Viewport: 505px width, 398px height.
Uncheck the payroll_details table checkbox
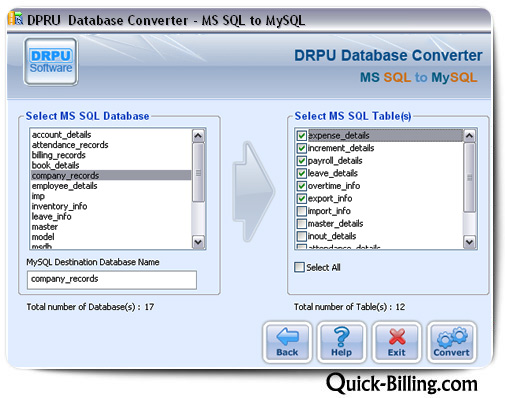301,161
